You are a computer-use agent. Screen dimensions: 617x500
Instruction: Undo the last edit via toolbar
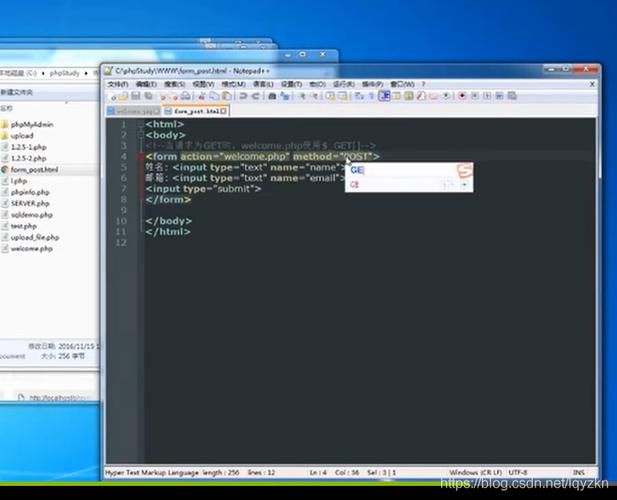coord(243,96)
